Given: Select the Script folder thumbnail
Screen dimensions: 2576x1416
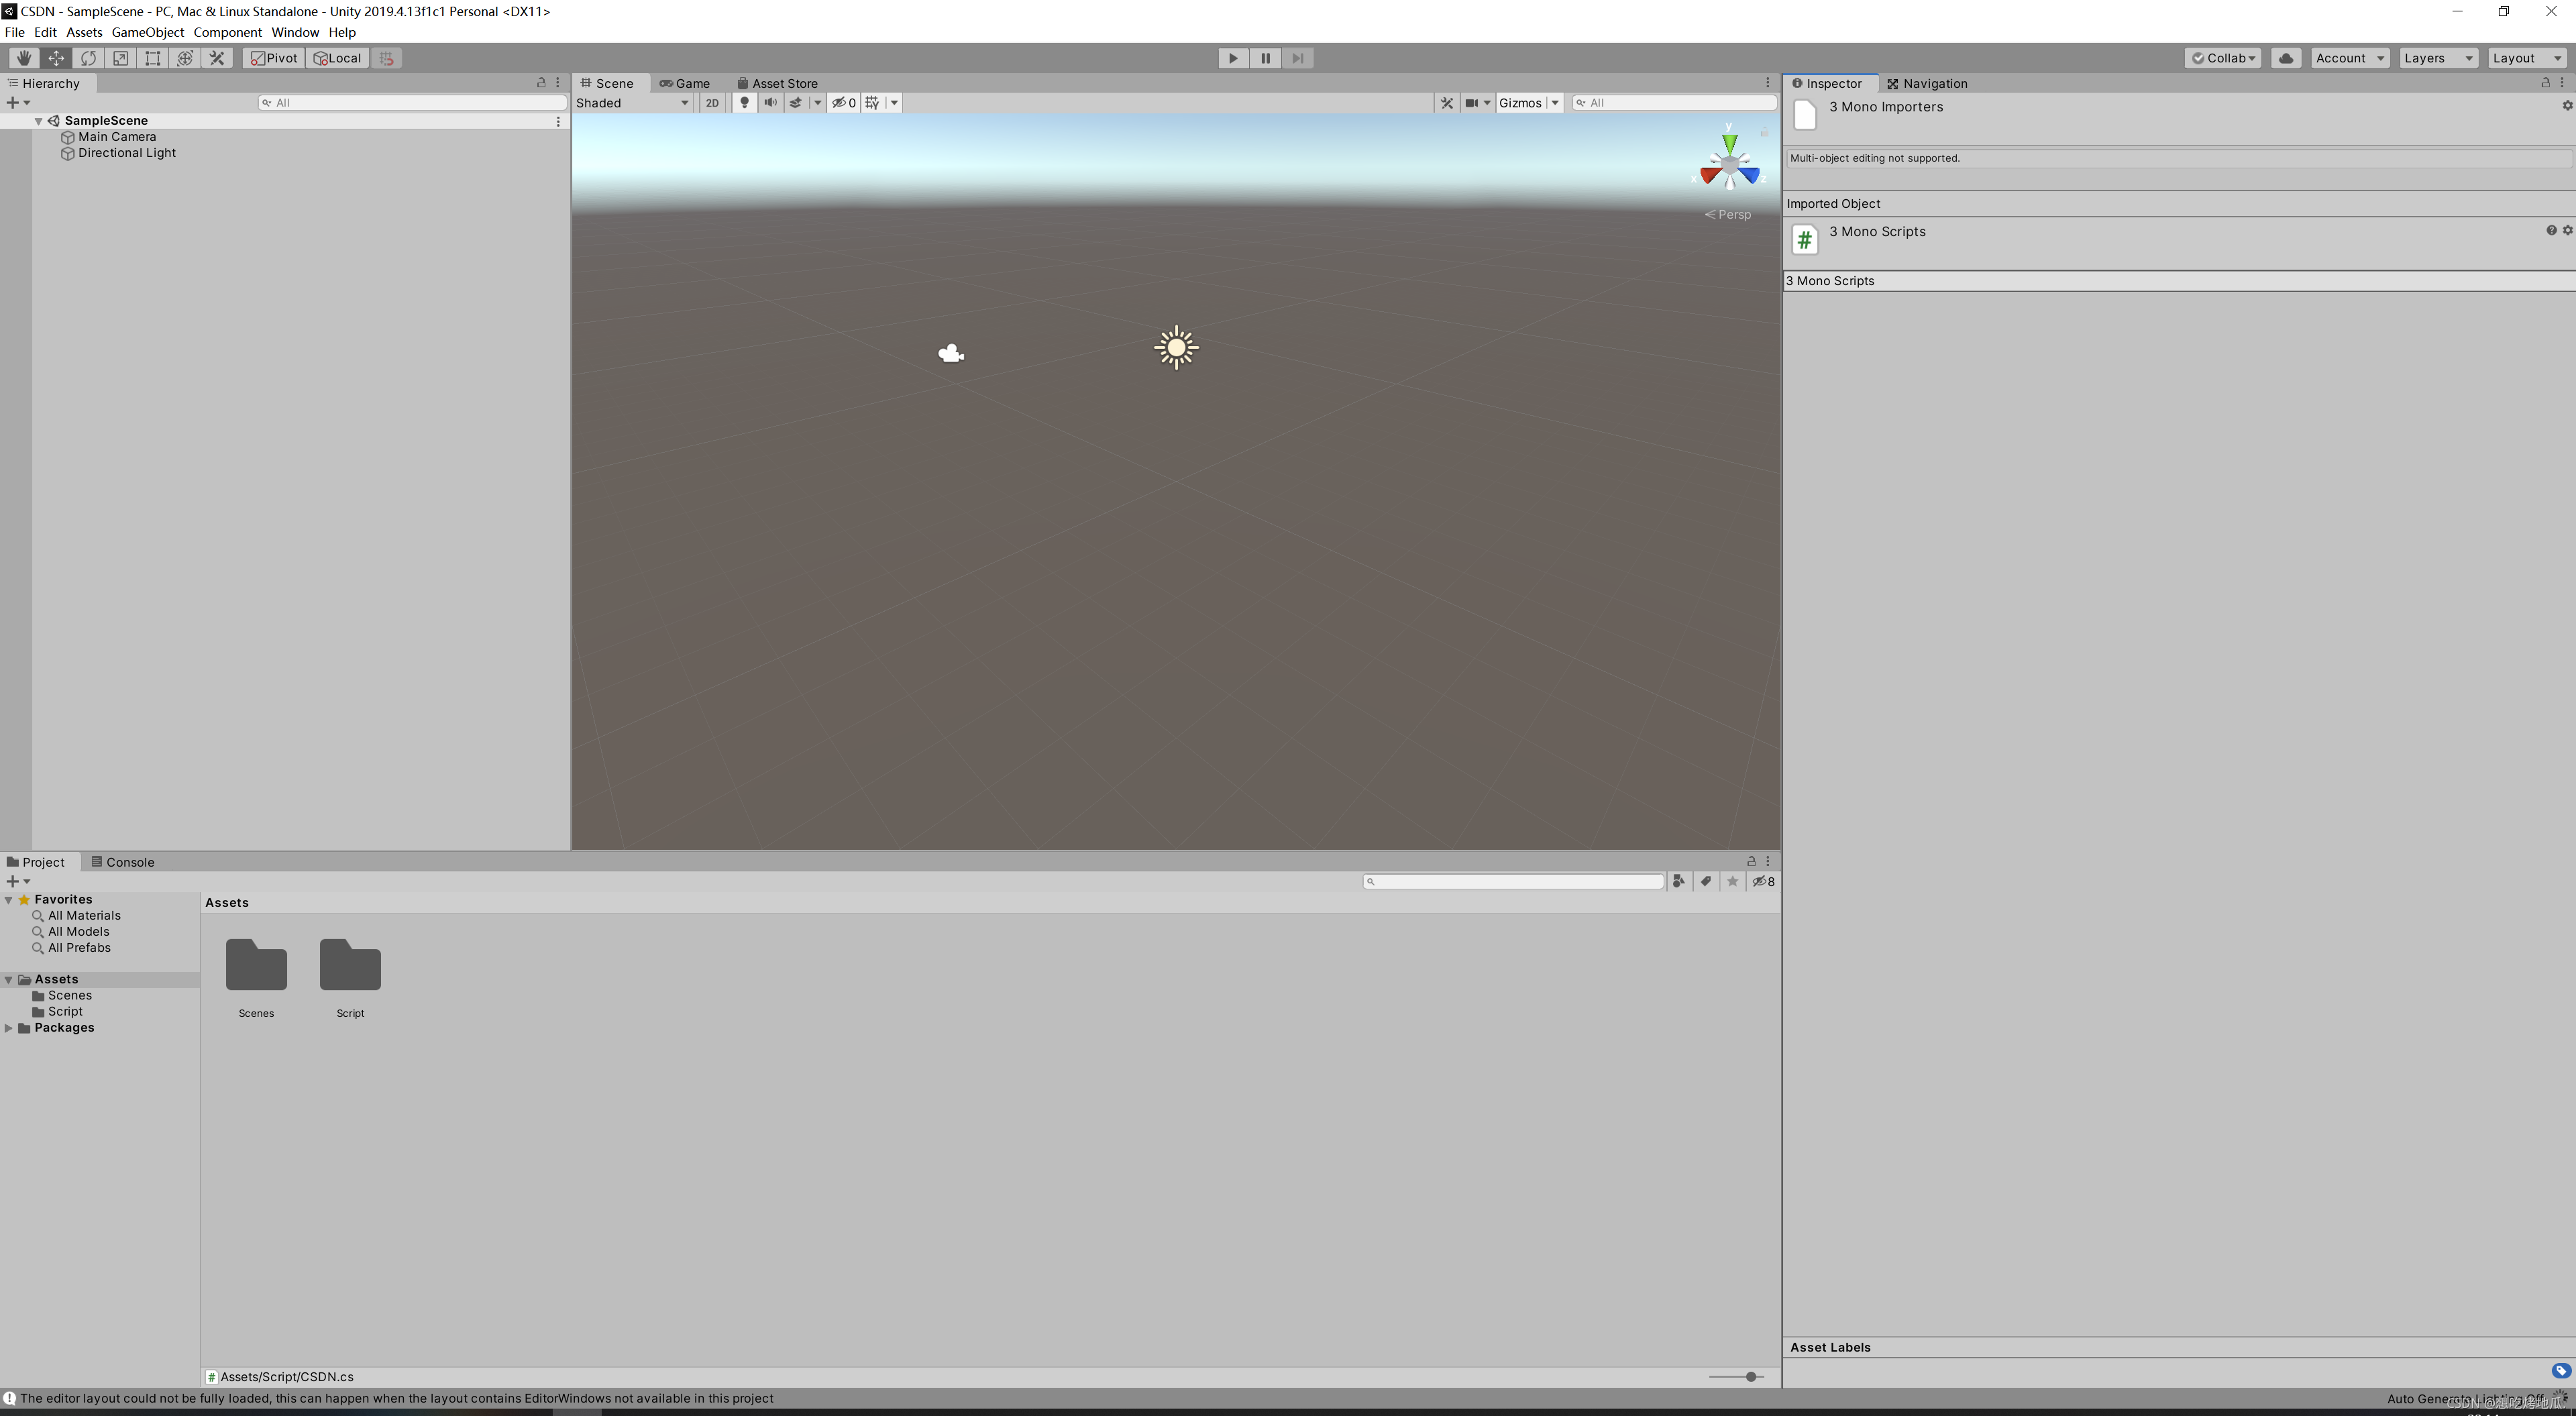Looking at the screenshot, I should 350,966.
